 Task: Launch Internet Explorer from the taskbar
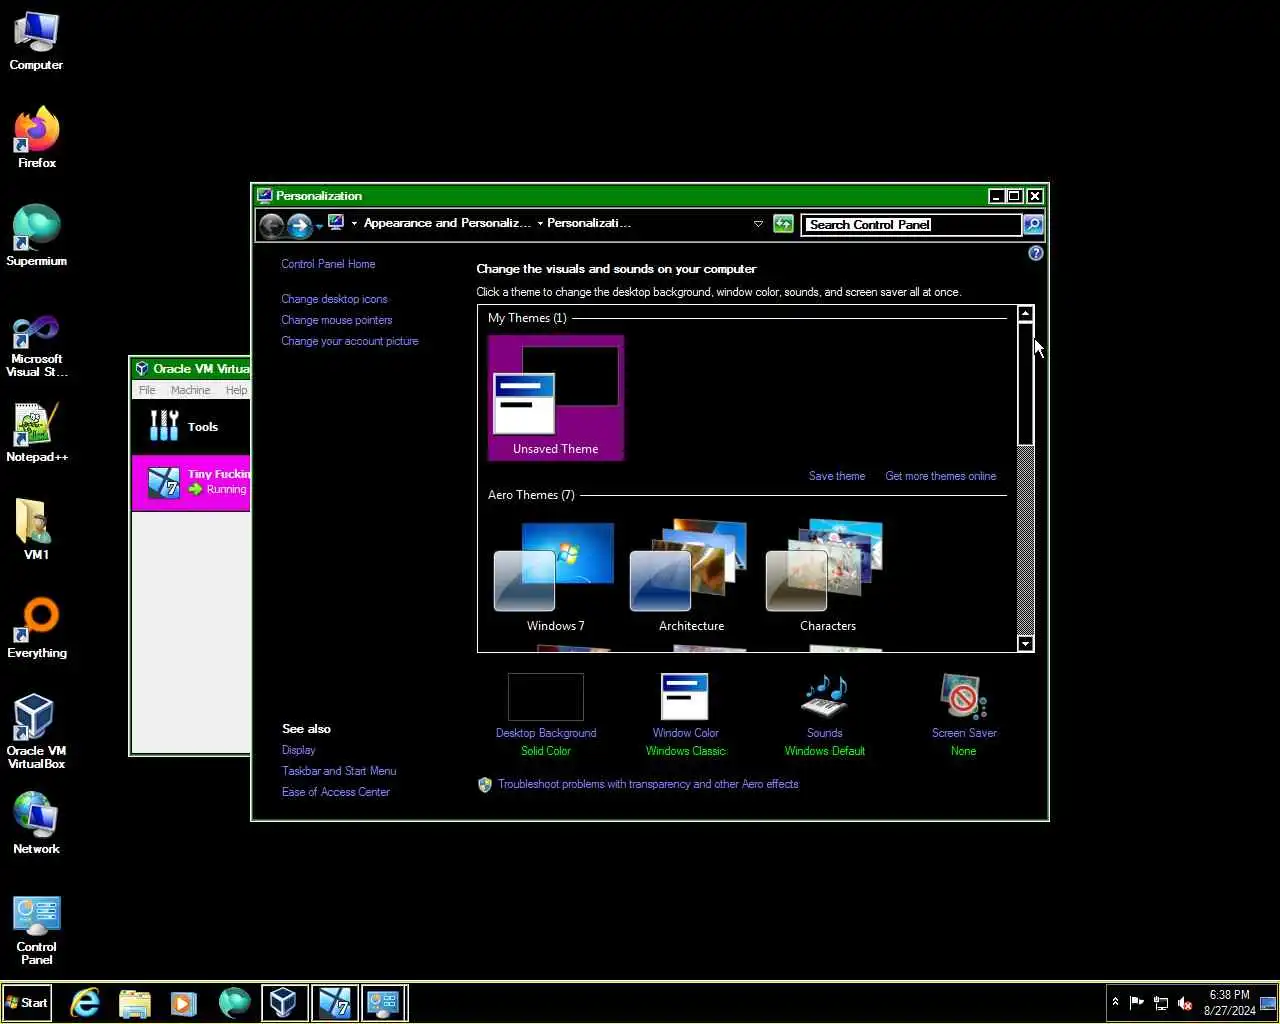pos(85,1003)
